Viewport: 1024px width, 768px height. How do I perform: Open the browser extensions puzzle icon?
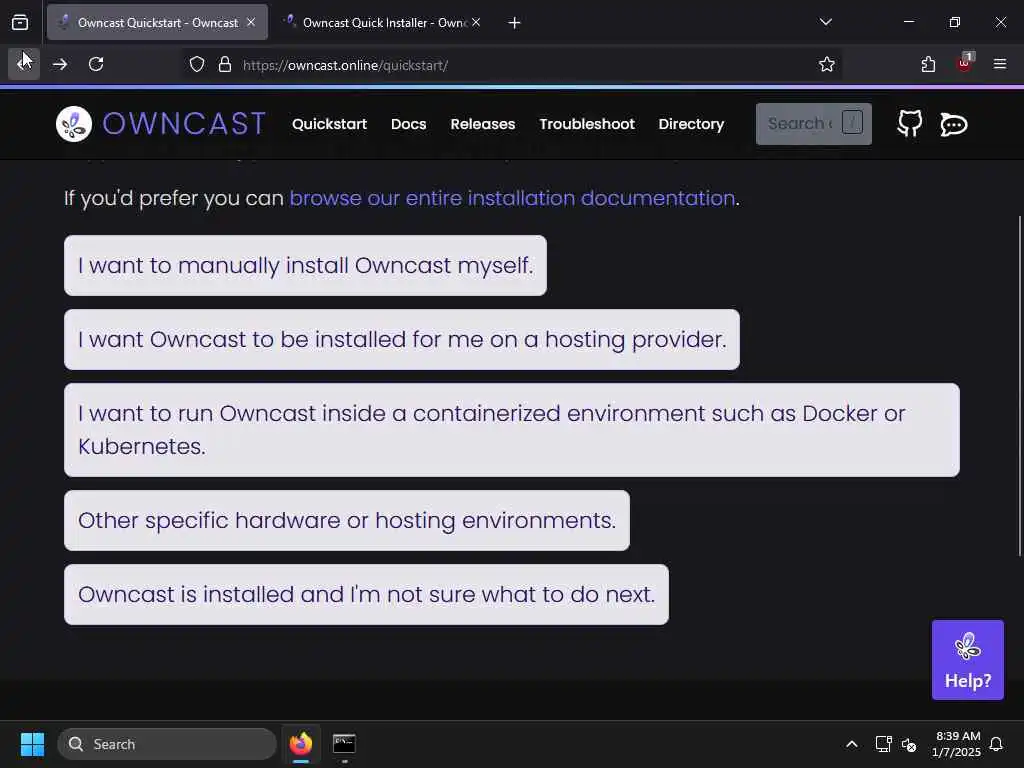pos(928,64)
